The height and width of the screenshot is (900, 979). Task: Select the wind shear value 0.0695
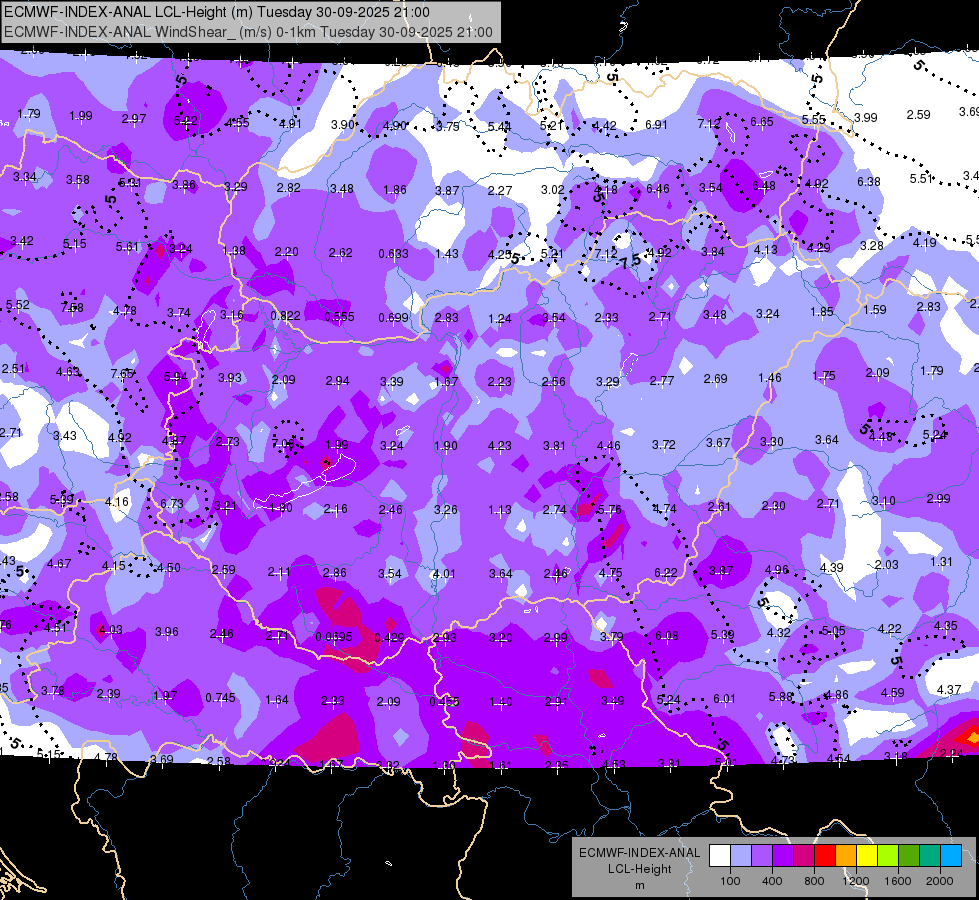pyautogui.click(x=333, y=636)
